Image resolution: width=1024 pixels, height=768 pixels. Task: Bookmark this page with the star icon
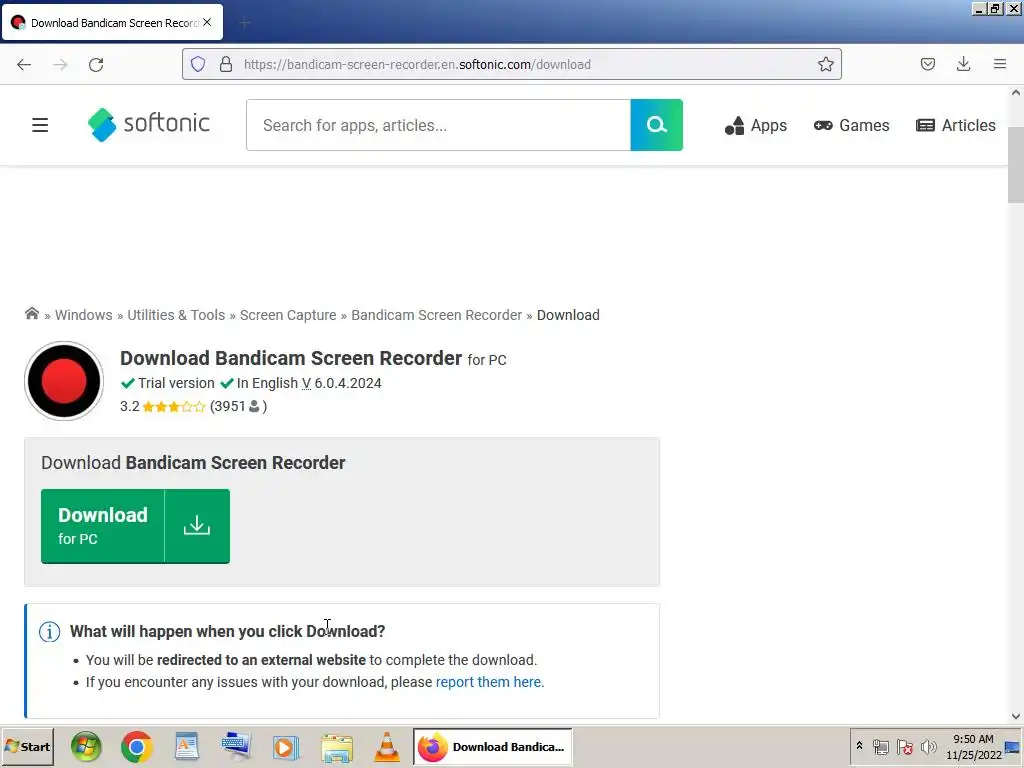click(x=825, y=64)
